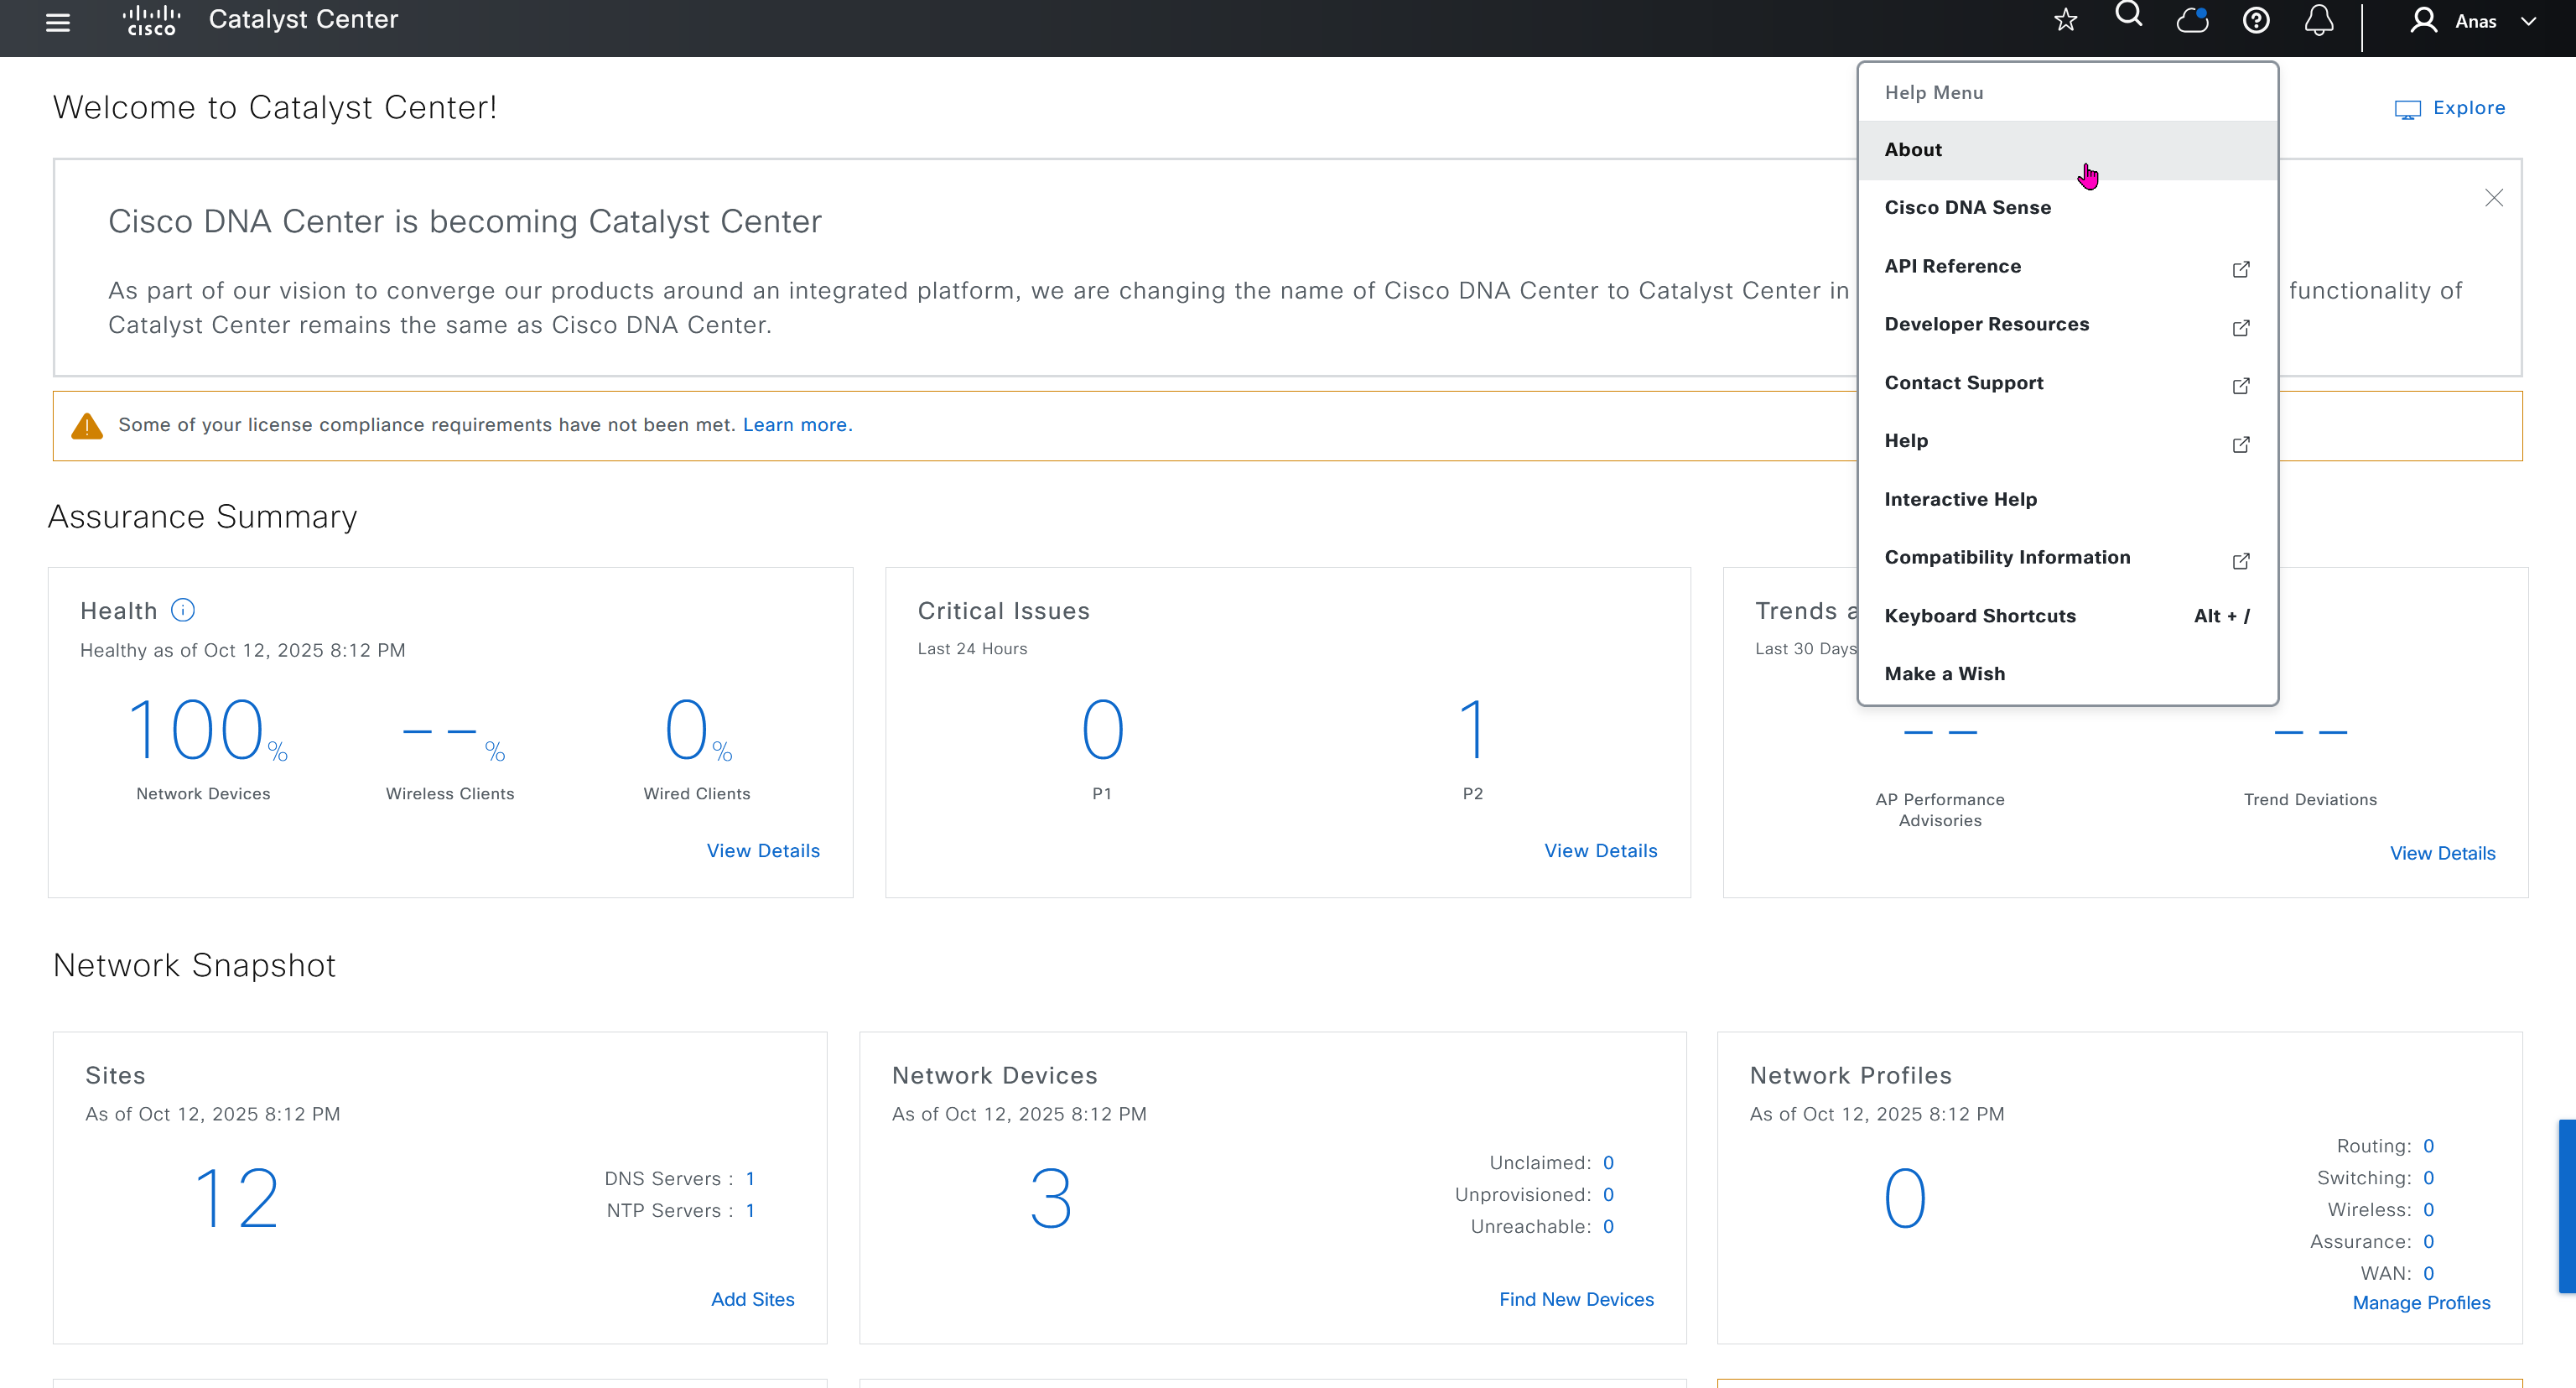The image size is (2576, 1388).
Task: Click Learn more license link
Action: click(797, 425)
